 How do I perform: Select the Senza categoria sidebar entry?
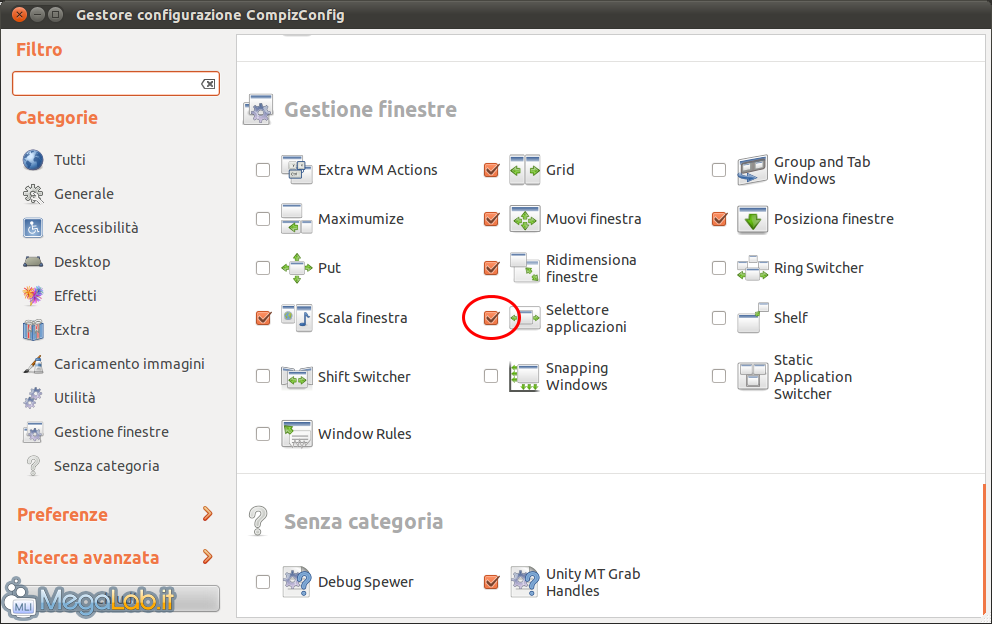(x=106, y=466)
